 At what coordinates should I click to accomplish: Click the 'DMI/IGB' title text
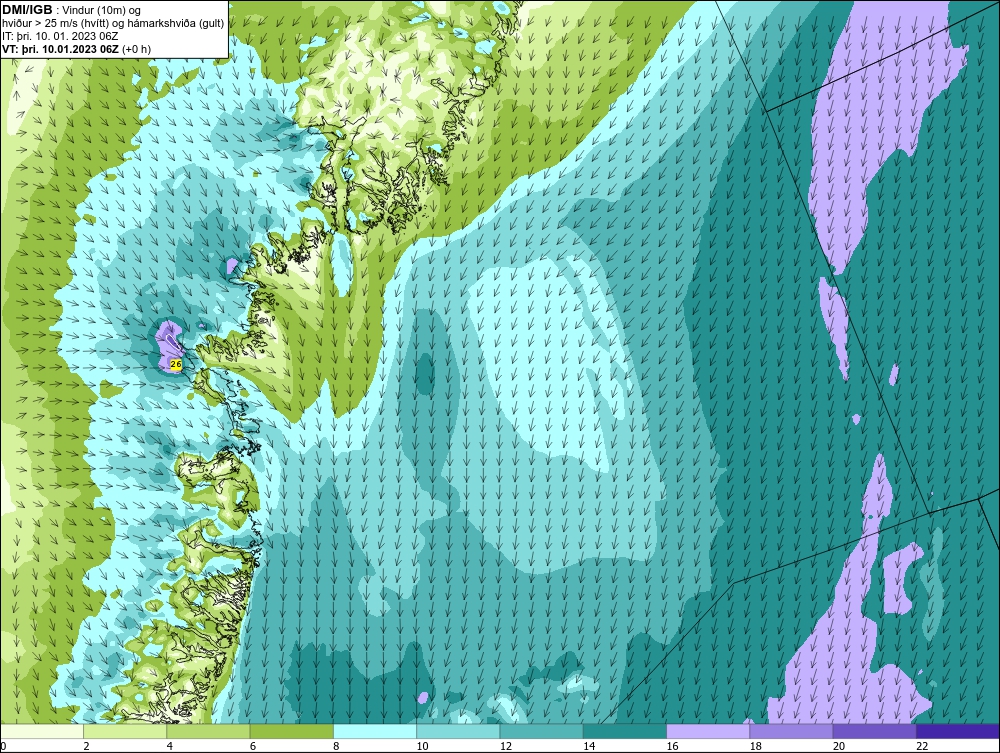coord(27,10)
